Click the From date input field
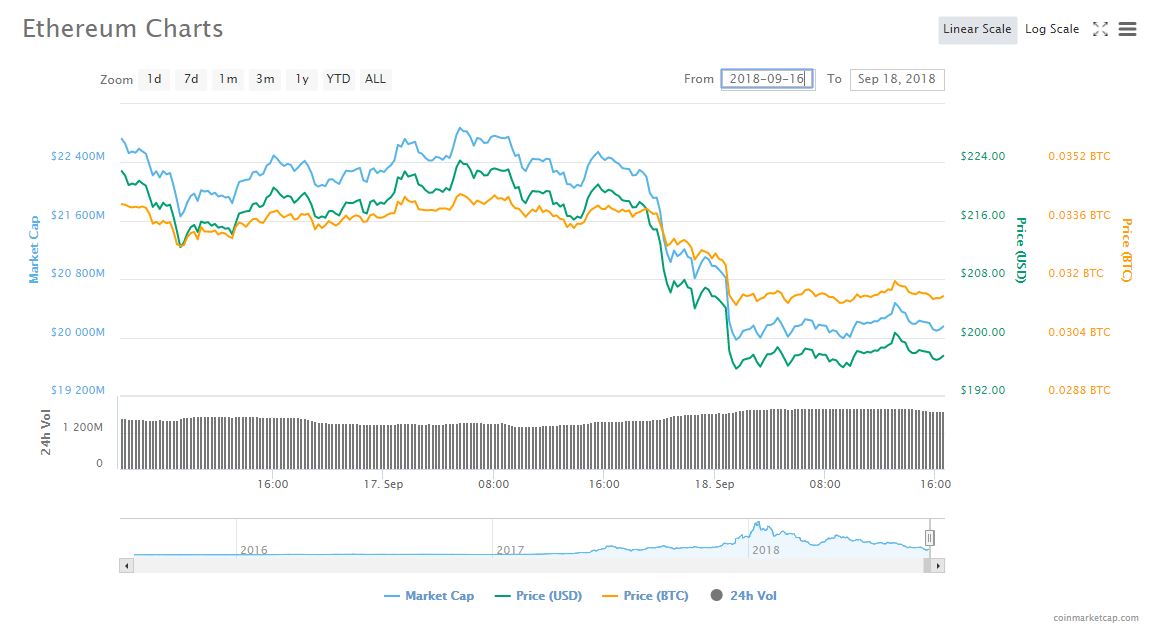Image resolution: width=1152 pixels, height=634 pixels. click(x=767, y=79)
